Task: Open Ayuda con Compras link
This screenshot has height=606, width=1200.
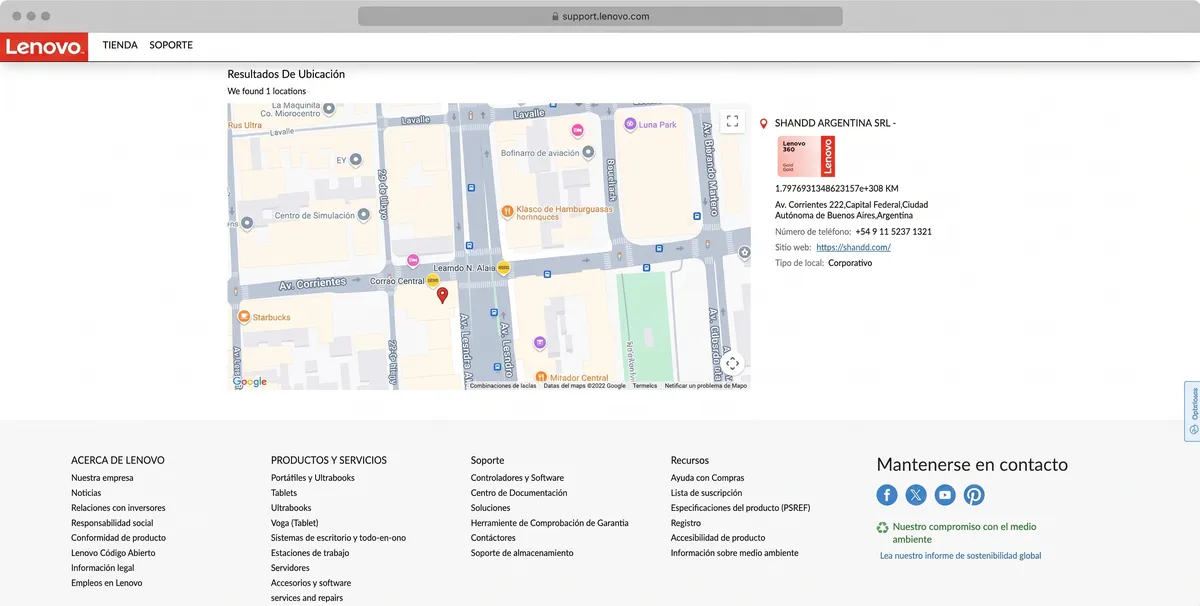Action: pos(708,478)
